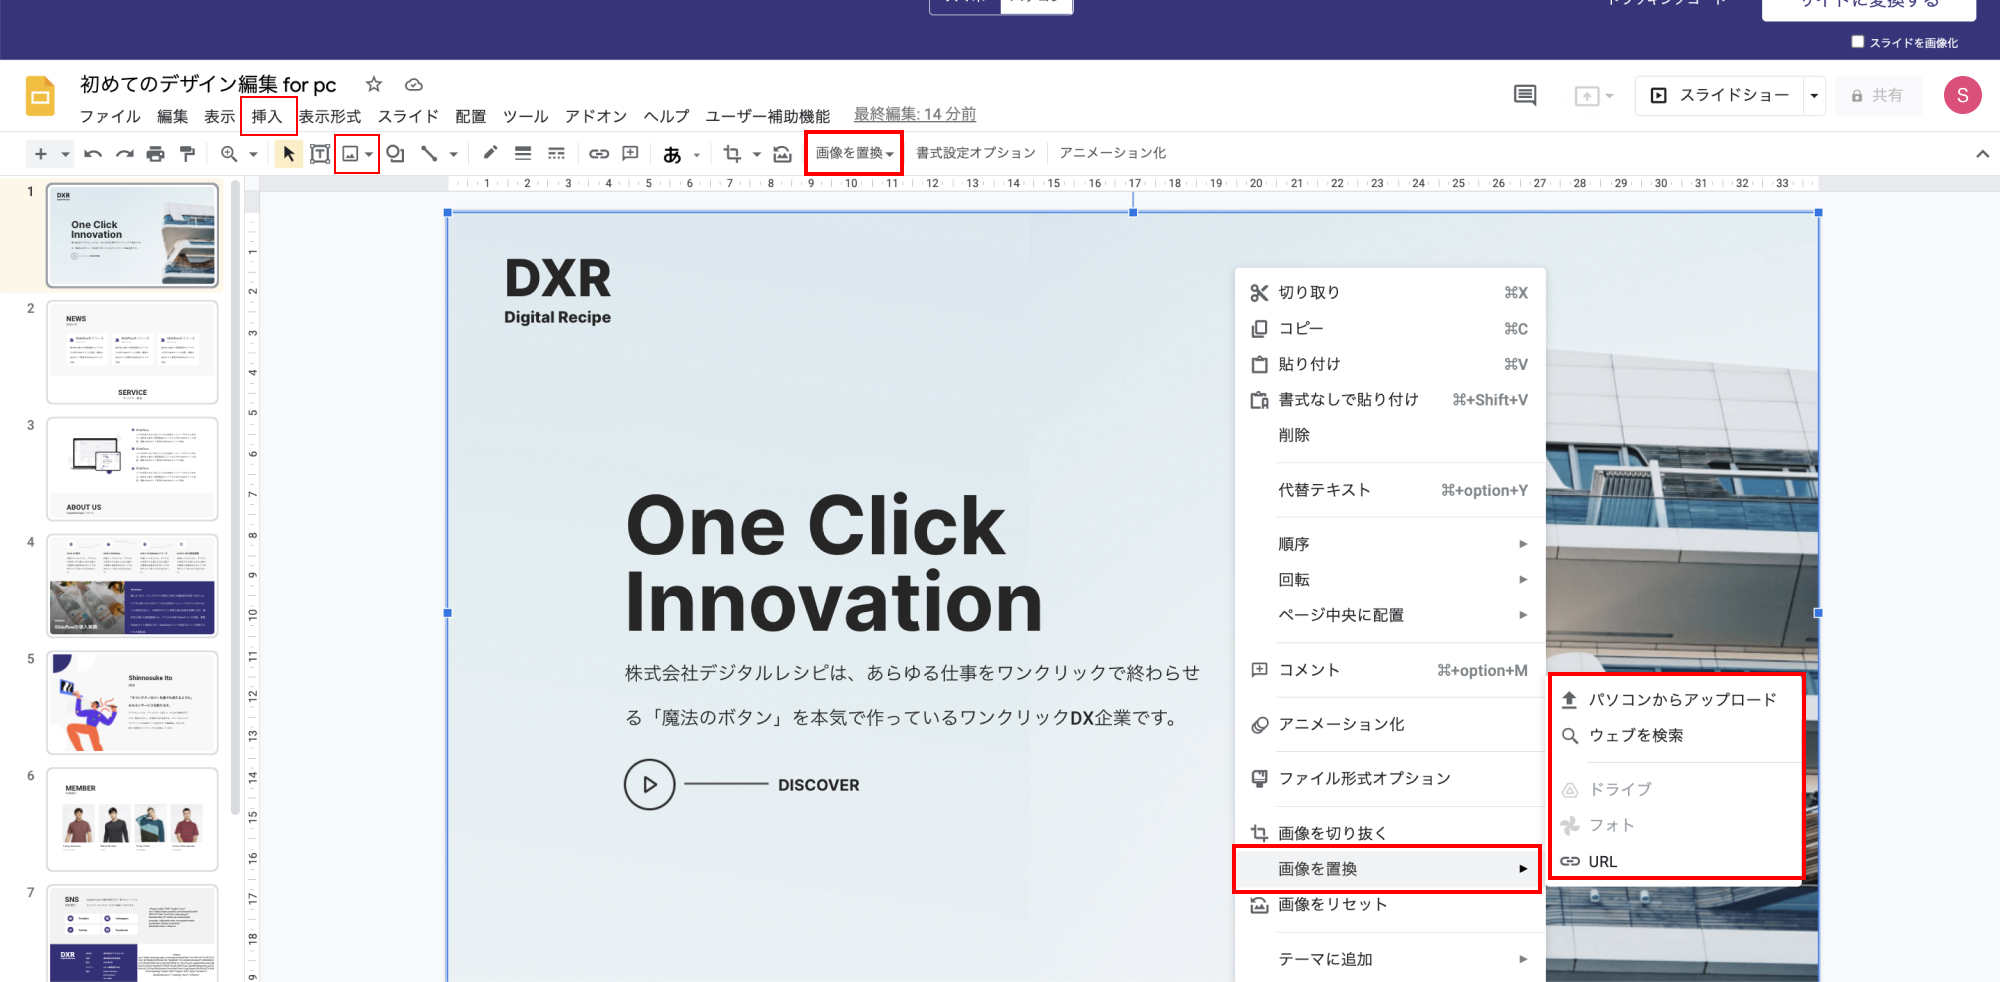Open the 挿入 menu
Screen dimensions: 2000x982
click(x=267, y=116)
